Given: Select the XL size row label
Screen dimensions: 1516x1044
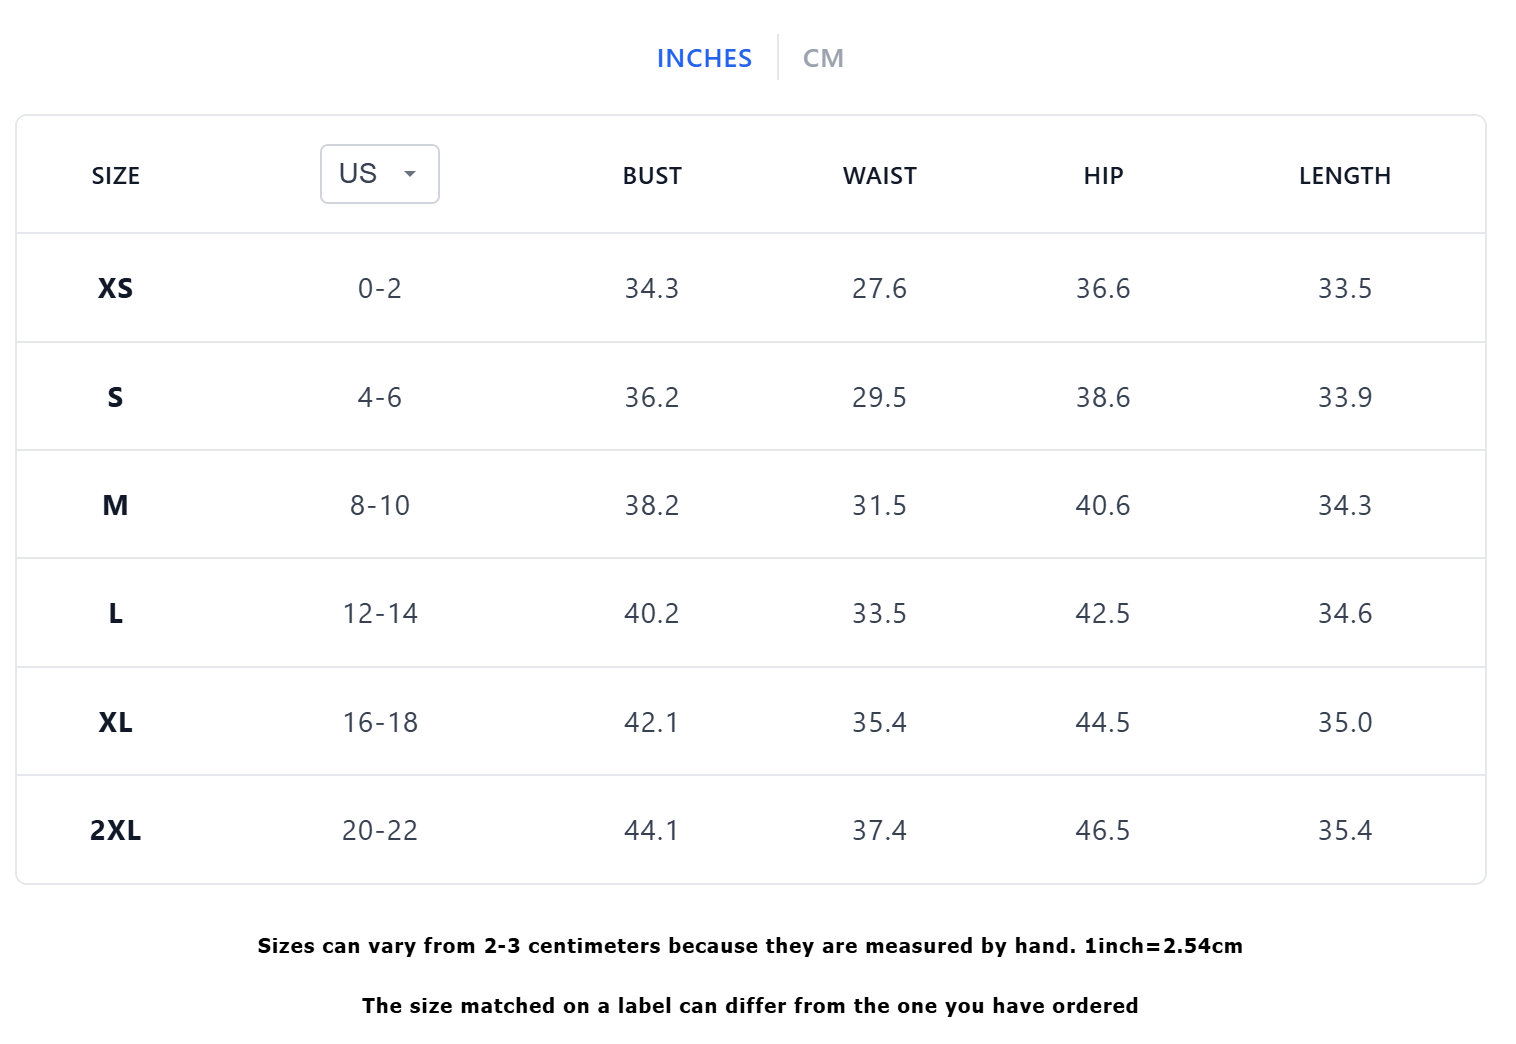Looking at the screenshot, I should tap(115, 722).
